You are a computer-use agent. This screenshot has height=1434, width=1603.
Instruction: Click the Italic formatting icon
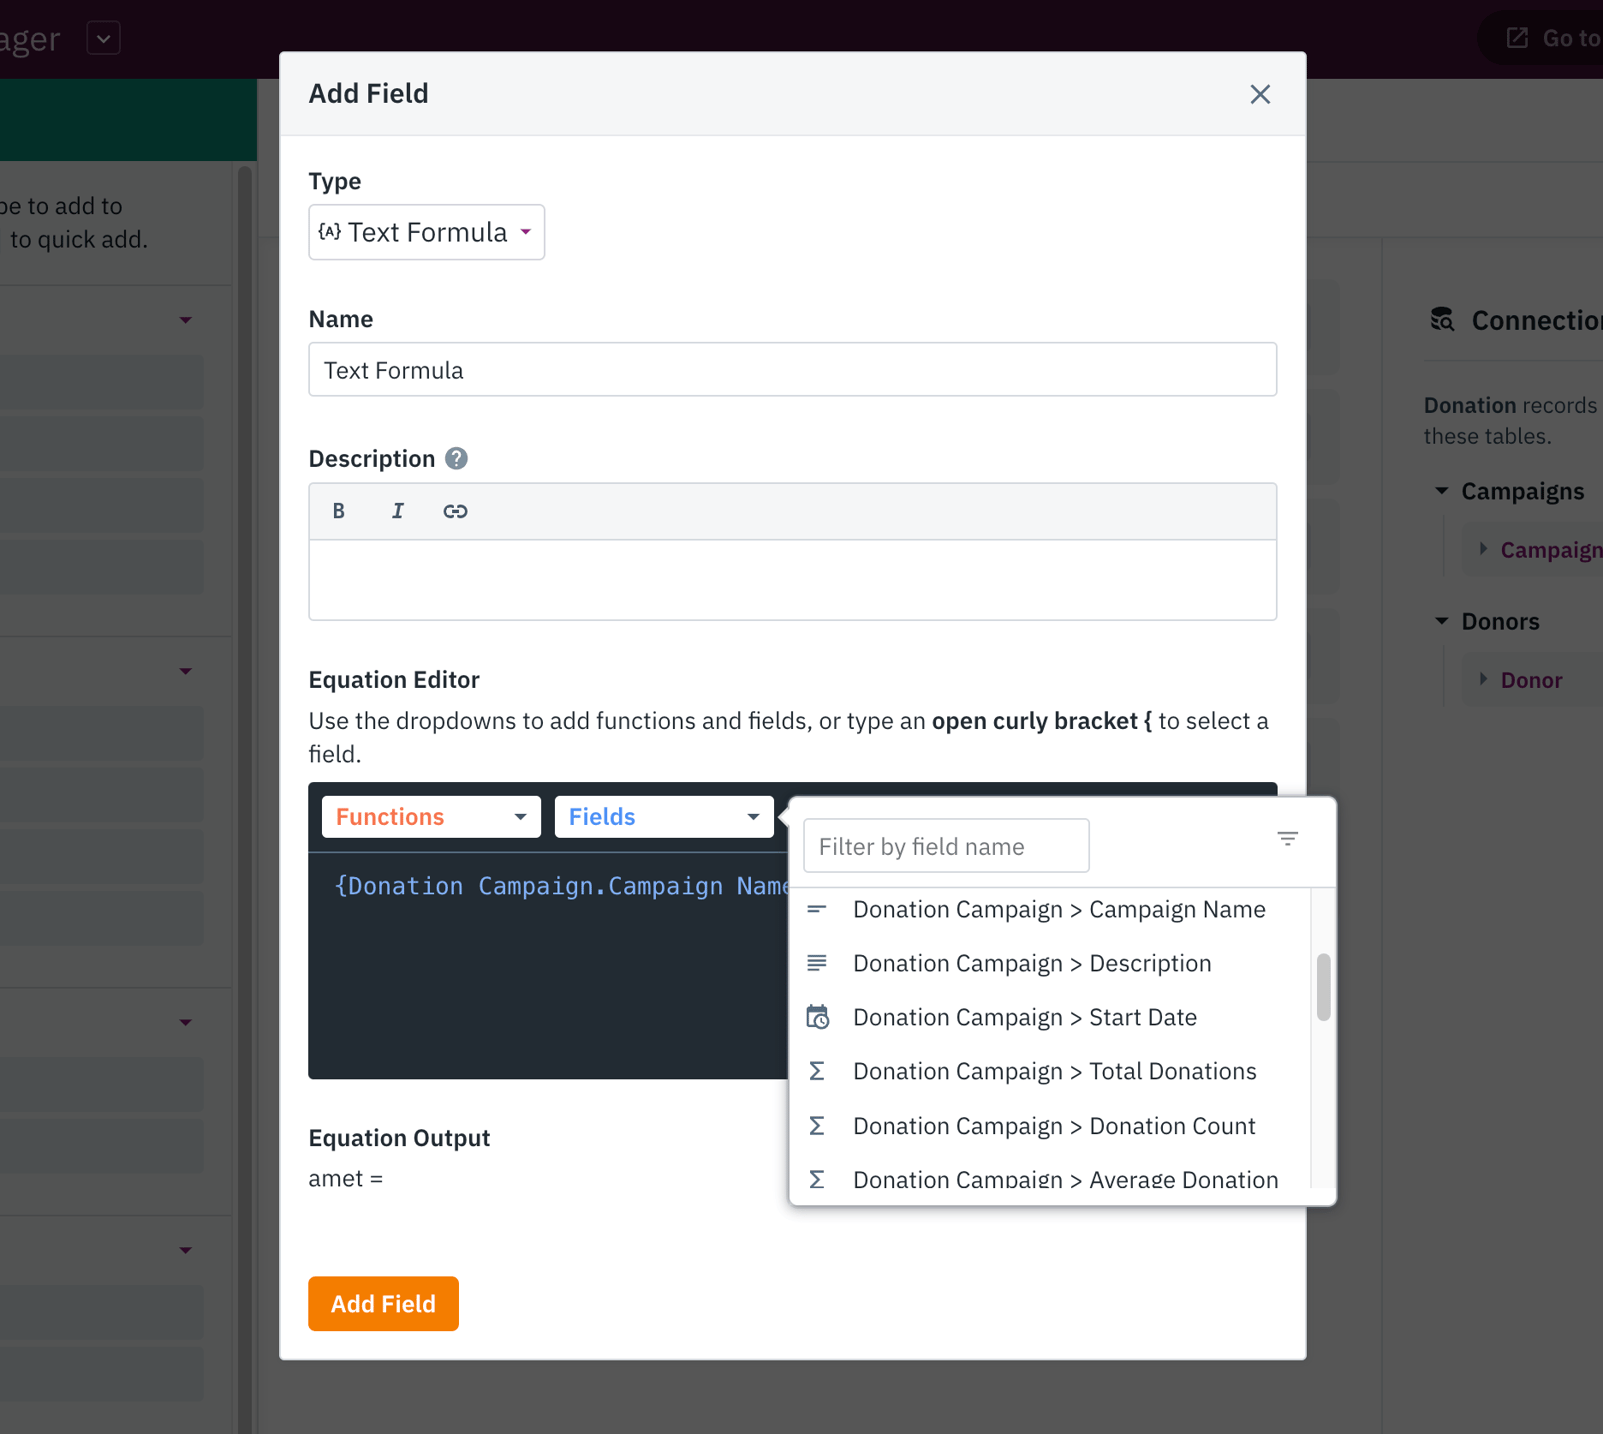tap(397, 511)
